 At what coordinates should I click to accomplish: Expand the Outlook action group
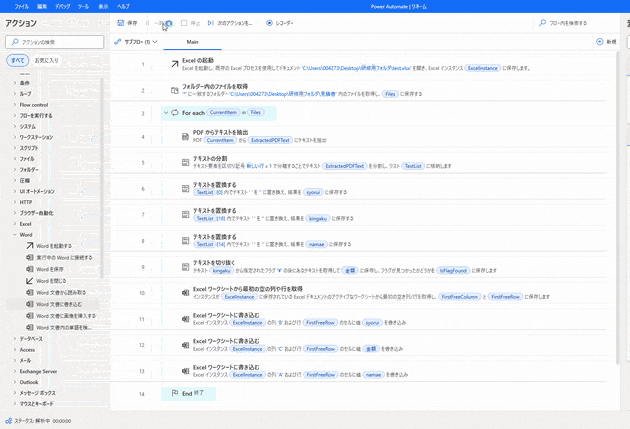click(15, 382)
